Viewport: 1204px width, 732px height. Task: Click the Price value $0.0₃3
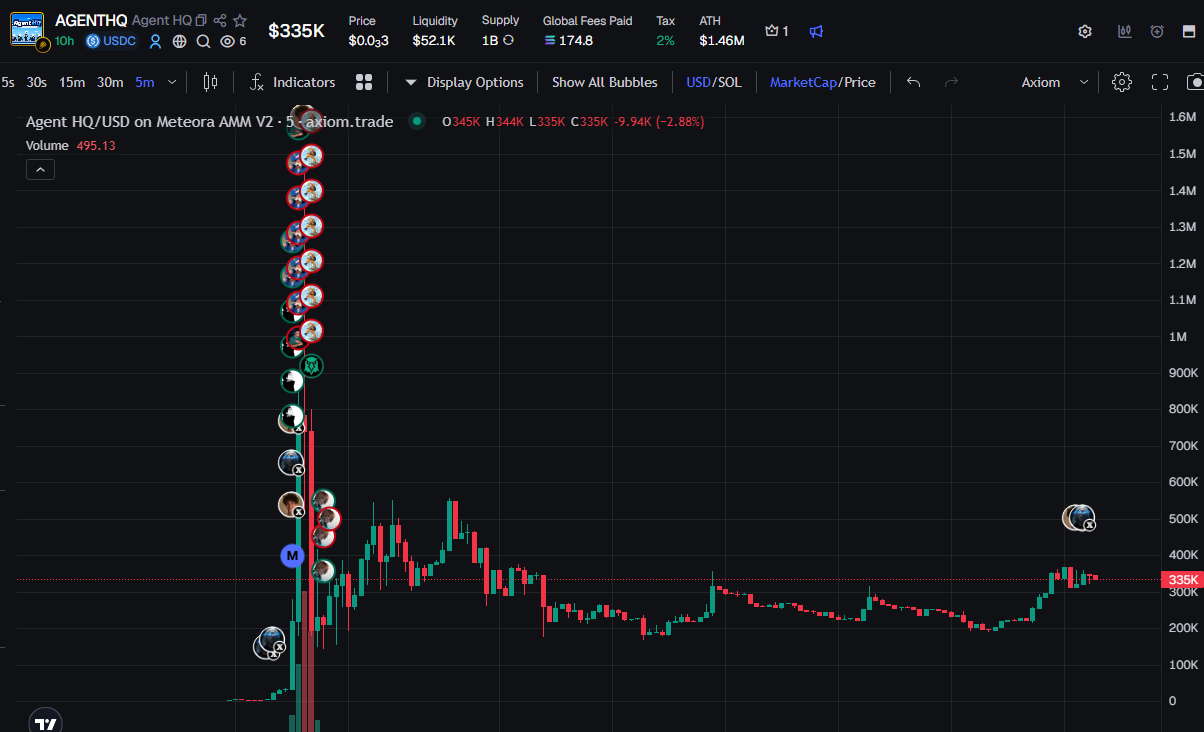click(x=369, y=41)
